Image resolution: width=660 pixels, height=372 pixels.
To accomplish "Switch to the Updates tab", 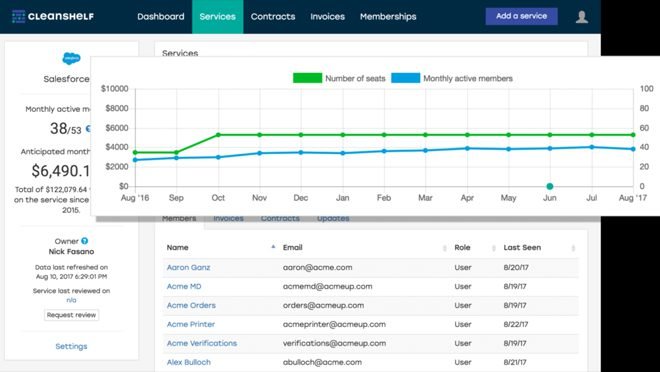I will coord(333,219).
